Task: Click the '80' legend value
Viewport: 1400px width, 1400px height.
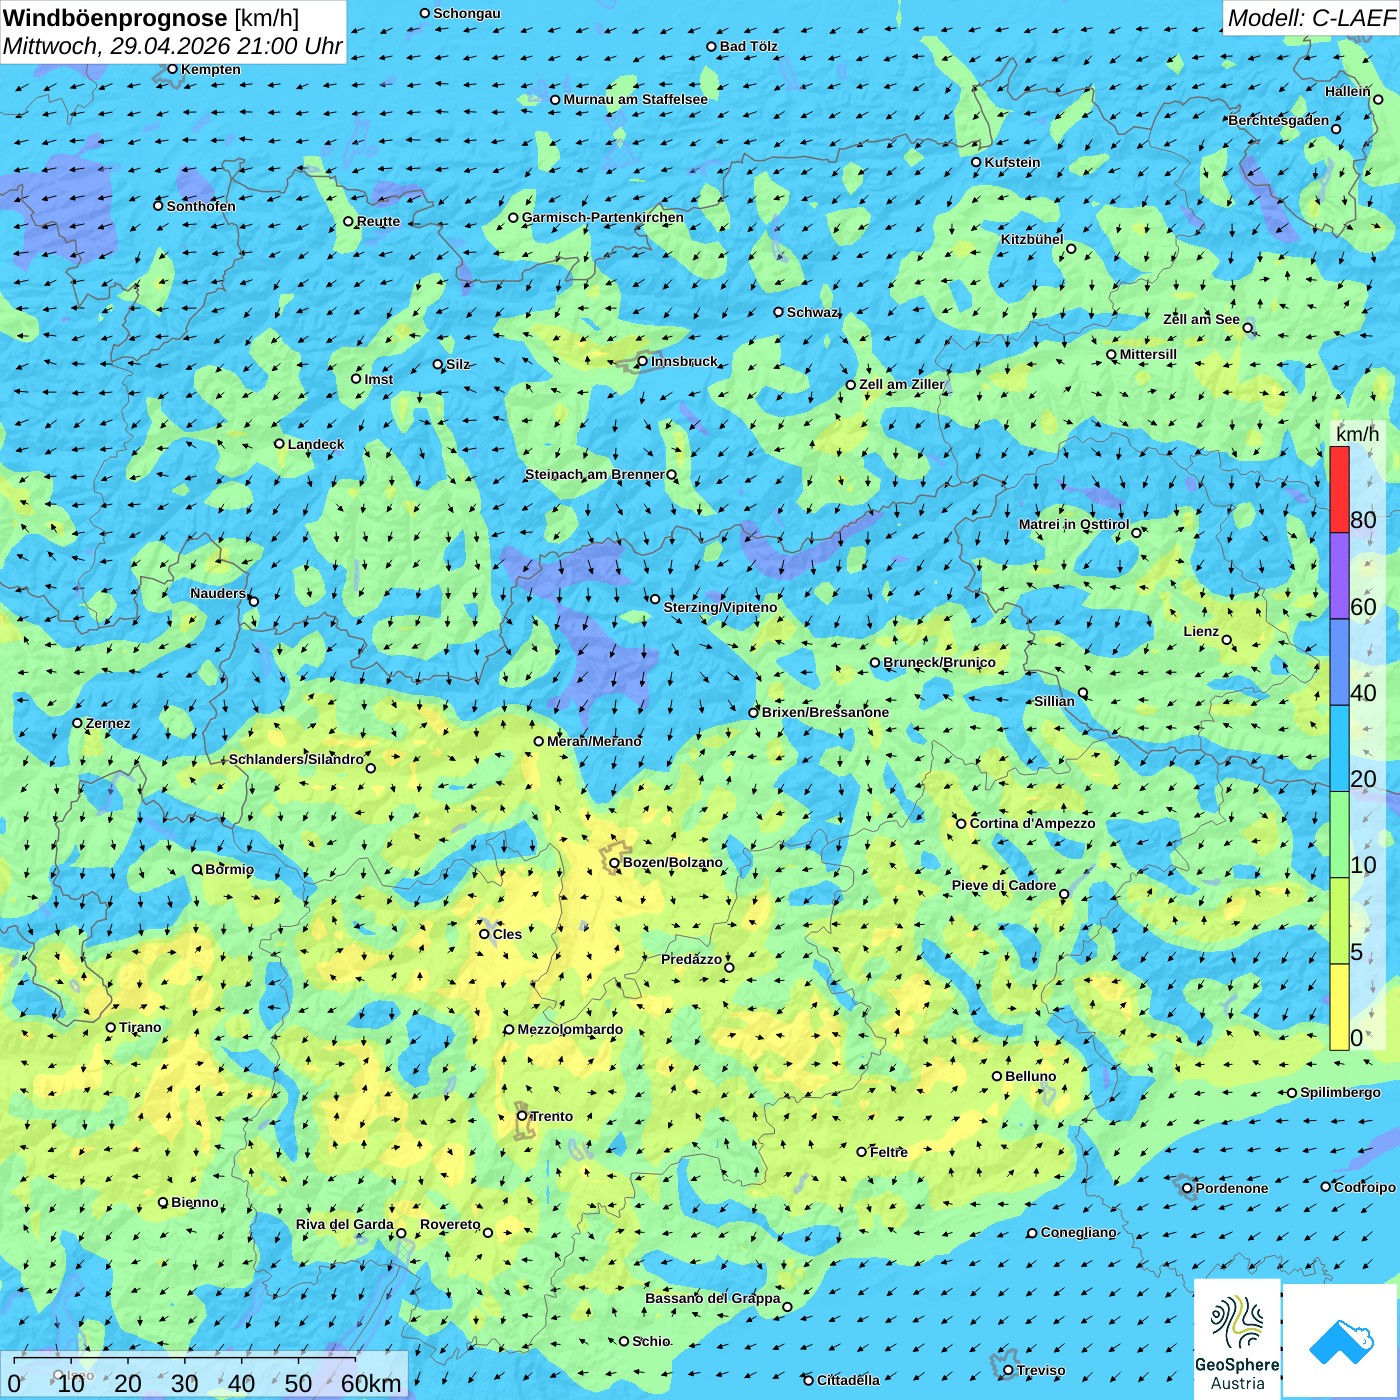Action: 1363,520
